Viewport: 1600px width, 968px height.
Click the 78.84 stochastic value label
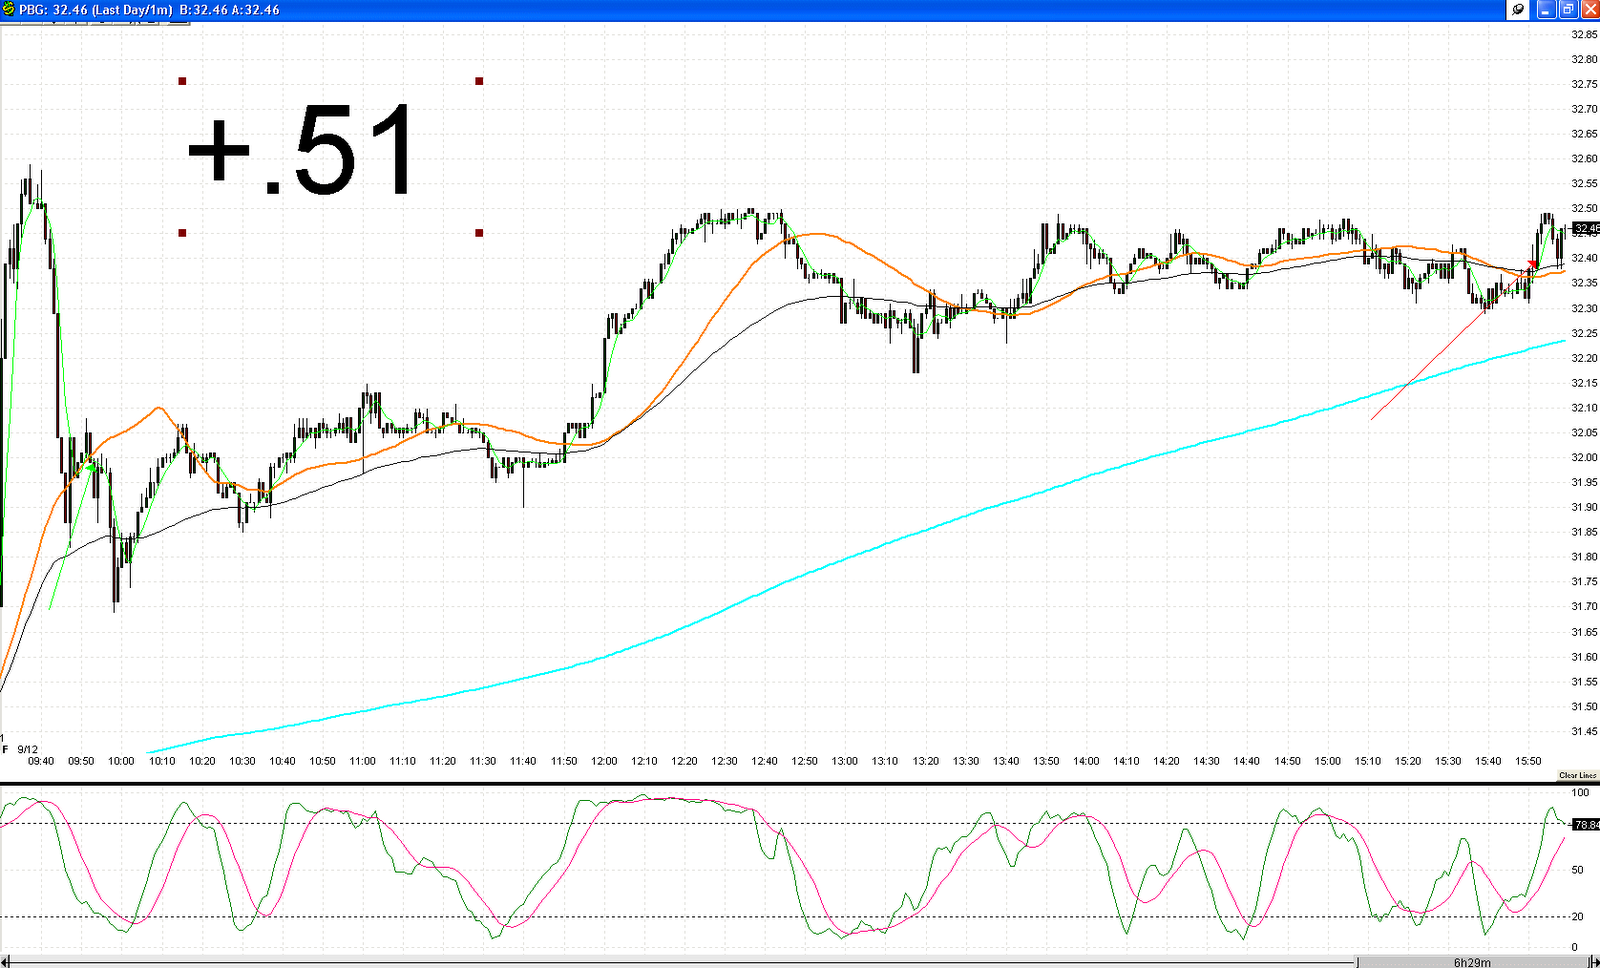point(1585,826)
